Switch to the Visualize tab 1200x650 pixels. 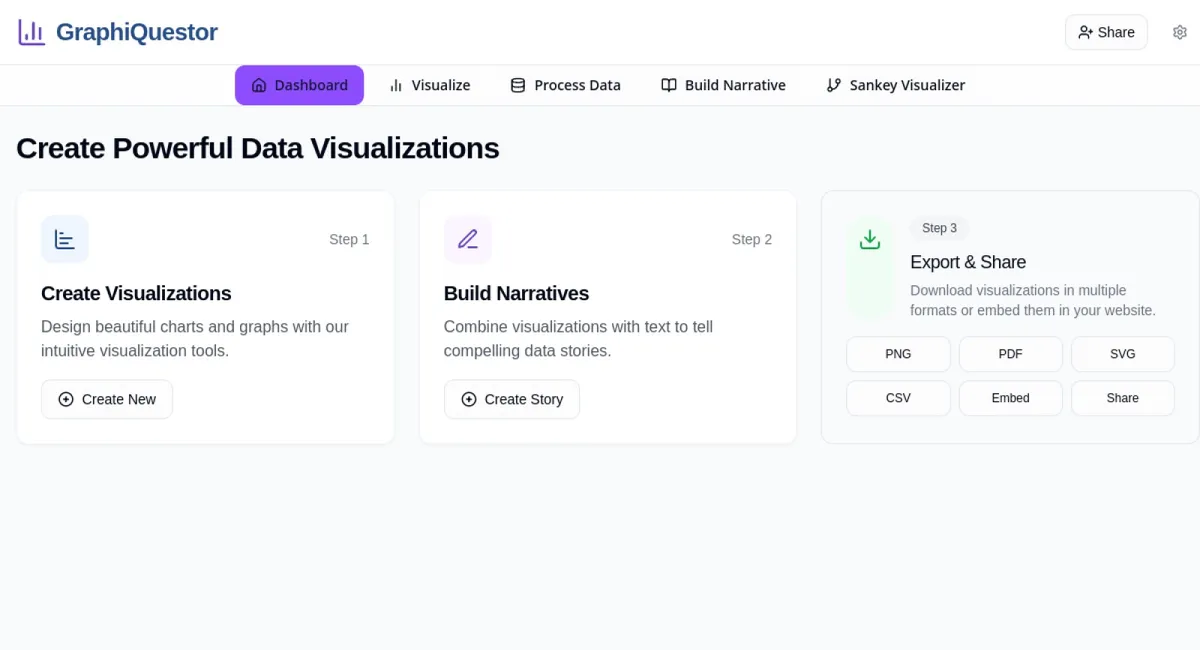pos(430,86)
